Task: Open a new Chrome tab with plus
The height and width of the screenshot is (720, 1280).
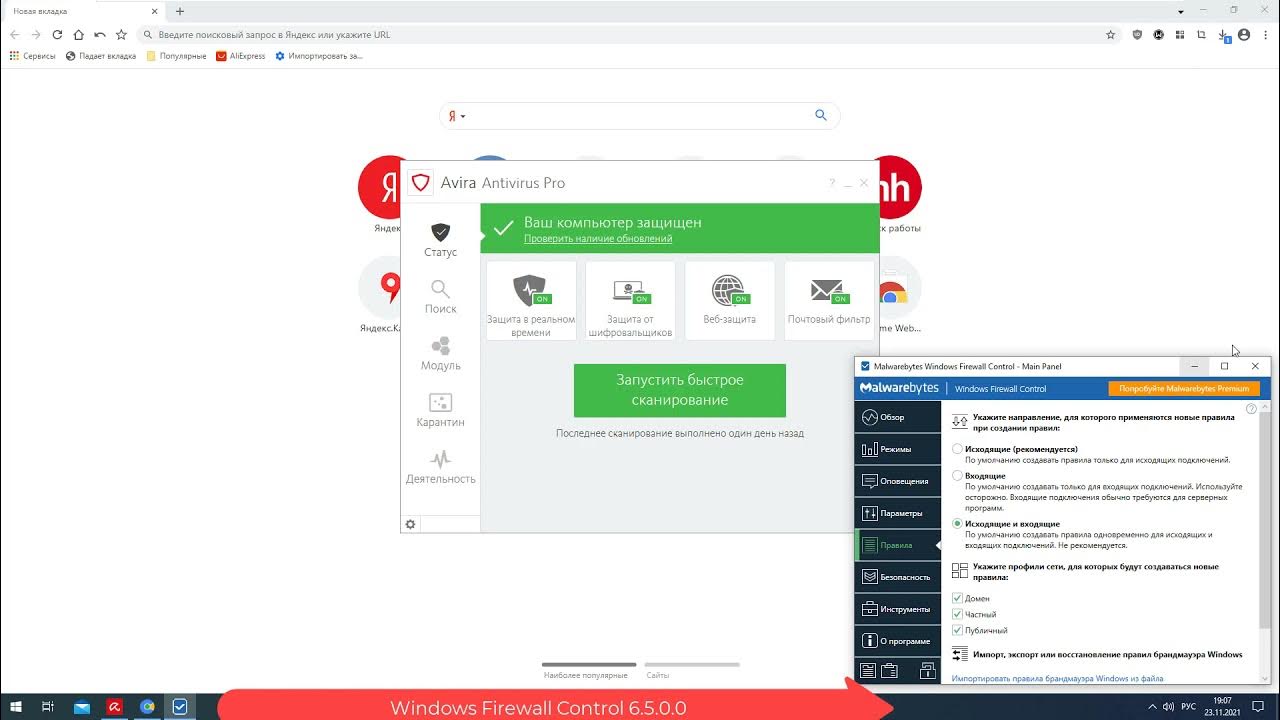Action: (x=180, y=11)
